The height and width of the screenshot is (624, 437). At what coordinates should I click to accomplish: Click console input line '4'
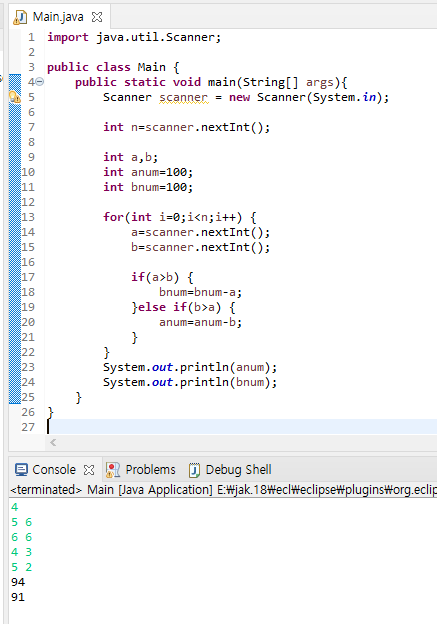point(15,507)
